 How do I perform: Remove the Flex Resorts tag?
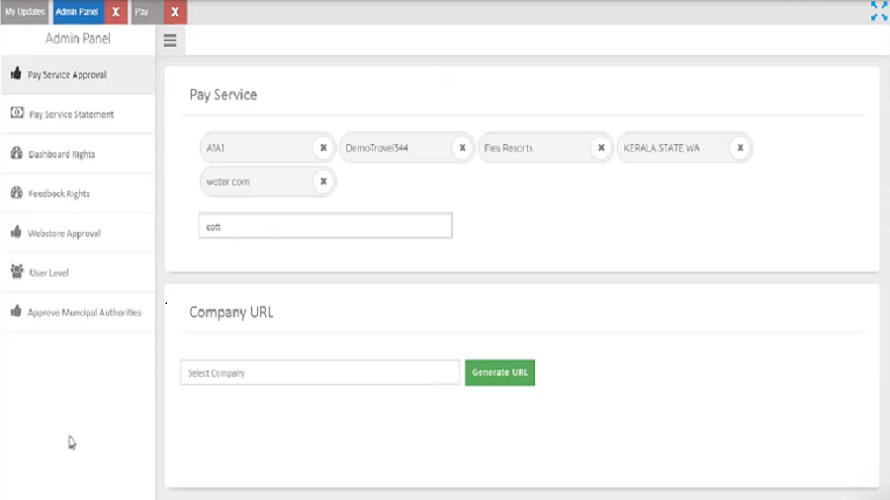[x=601, y=148]
